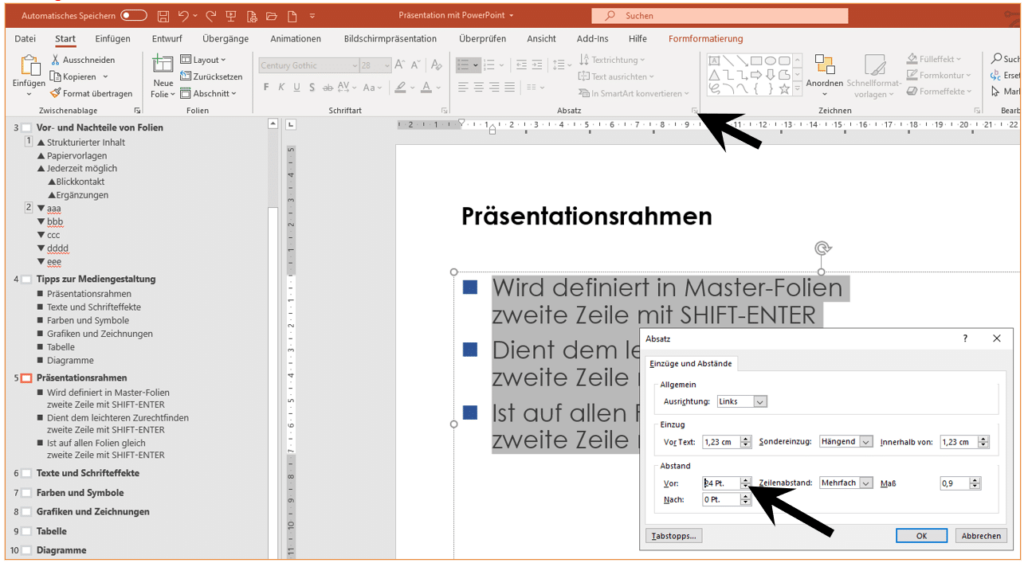Clear all formatting with the eraser A icon
Viewport: 1024px width, 563px height.
coord(436,65)
